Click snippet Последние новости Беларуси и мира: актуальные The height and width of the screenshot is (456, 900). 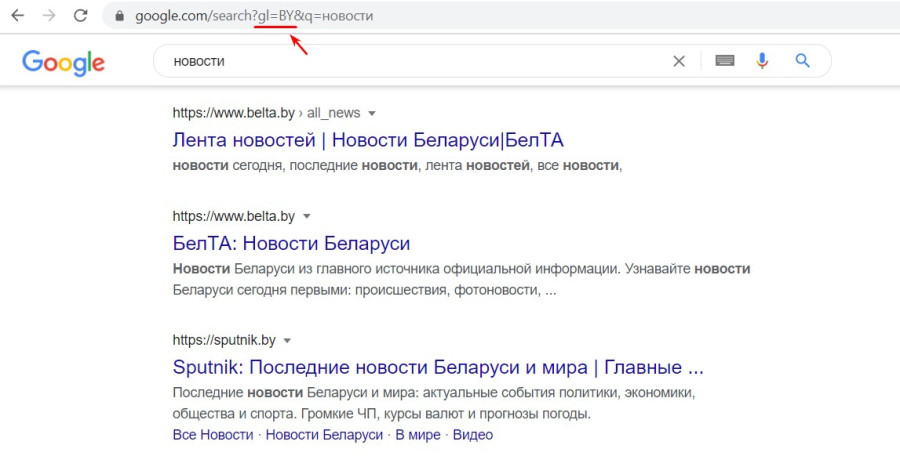tap(434, 403)
